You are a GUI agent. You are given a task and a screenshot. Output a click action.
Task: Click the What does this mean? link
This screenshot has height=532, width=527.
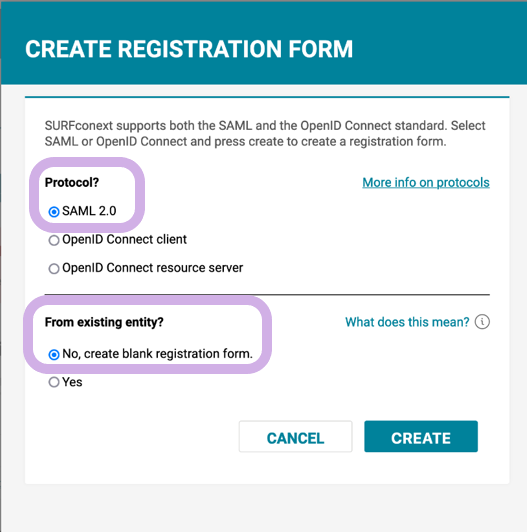(407, 322)
